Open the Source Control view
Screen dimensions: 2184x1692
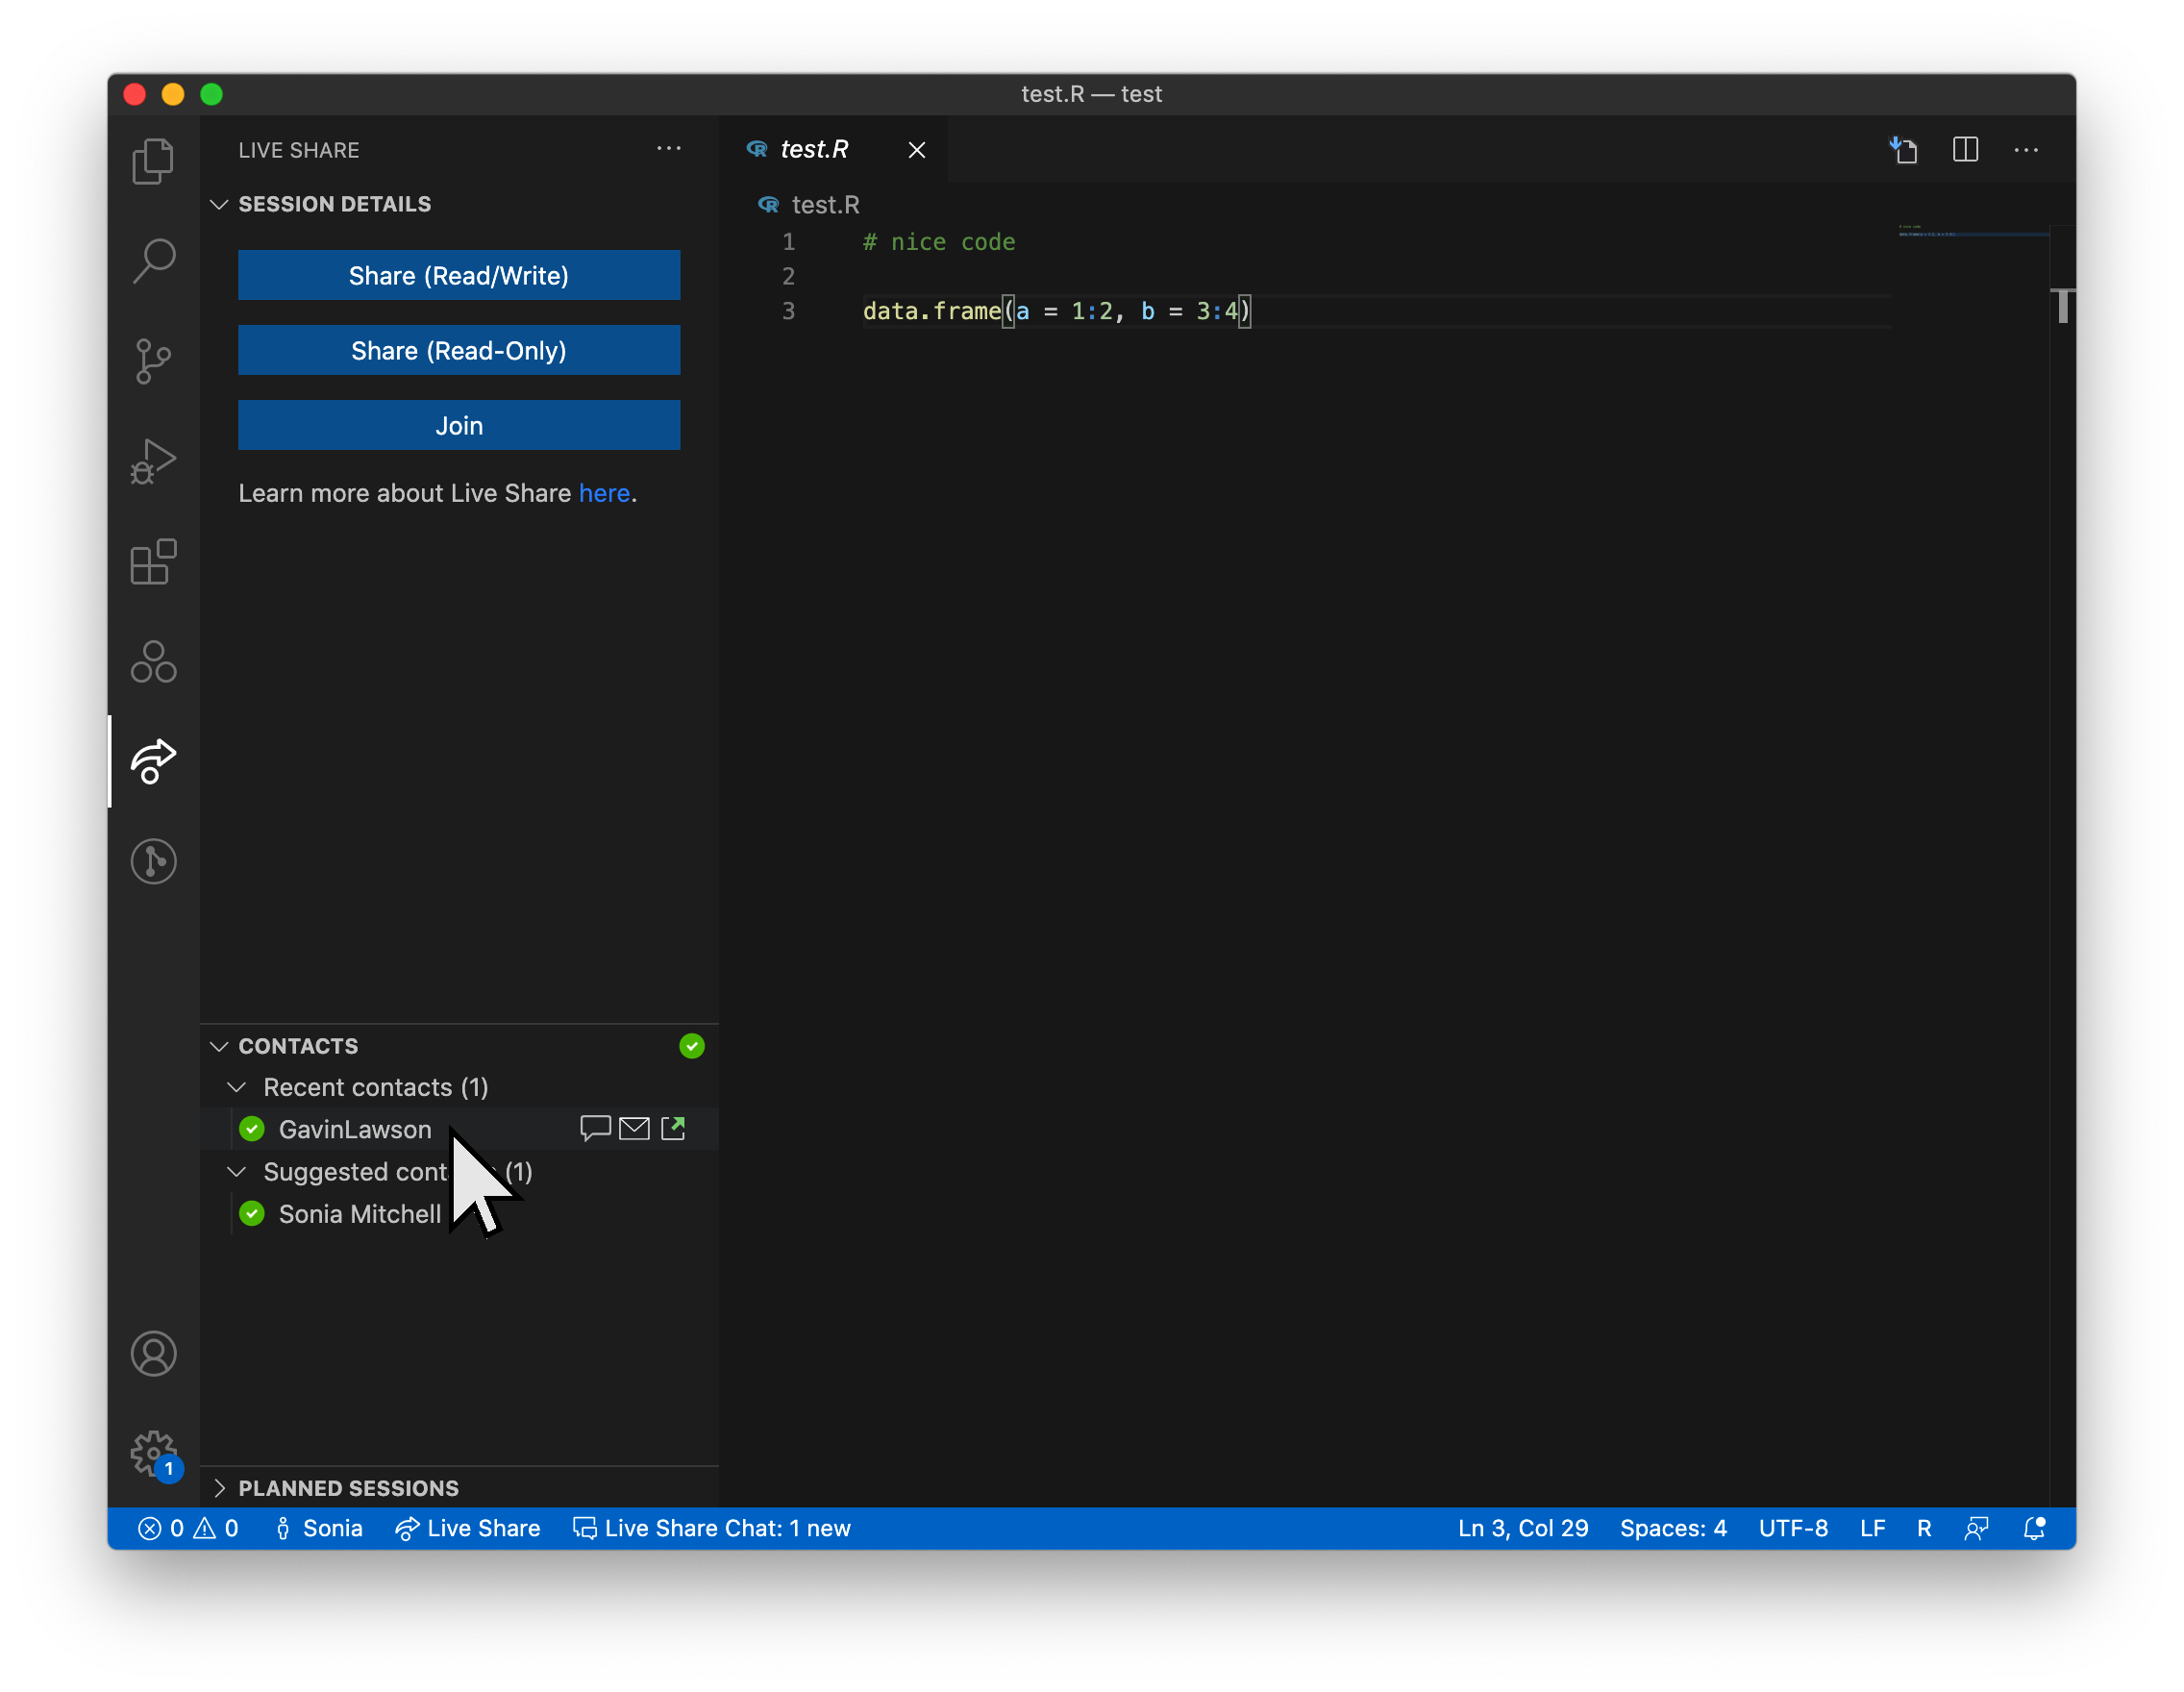(x=153, y=361)
